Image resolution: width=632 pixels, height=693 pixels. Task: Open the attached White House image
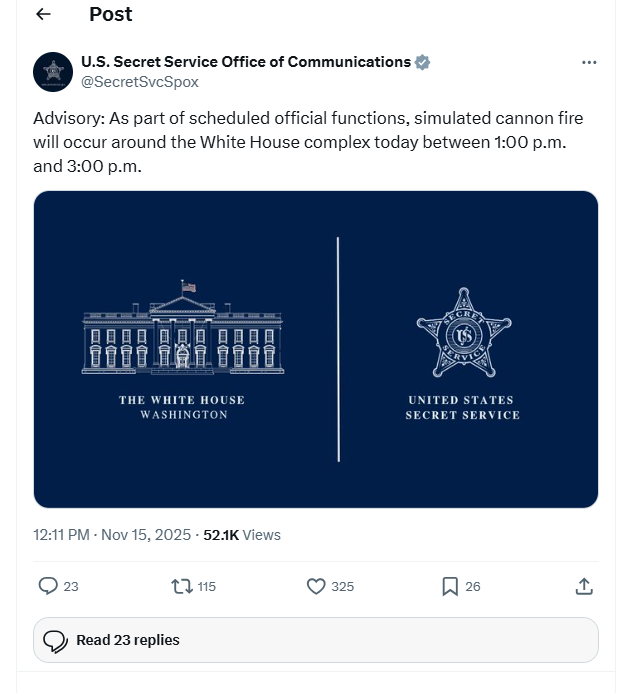316,349
